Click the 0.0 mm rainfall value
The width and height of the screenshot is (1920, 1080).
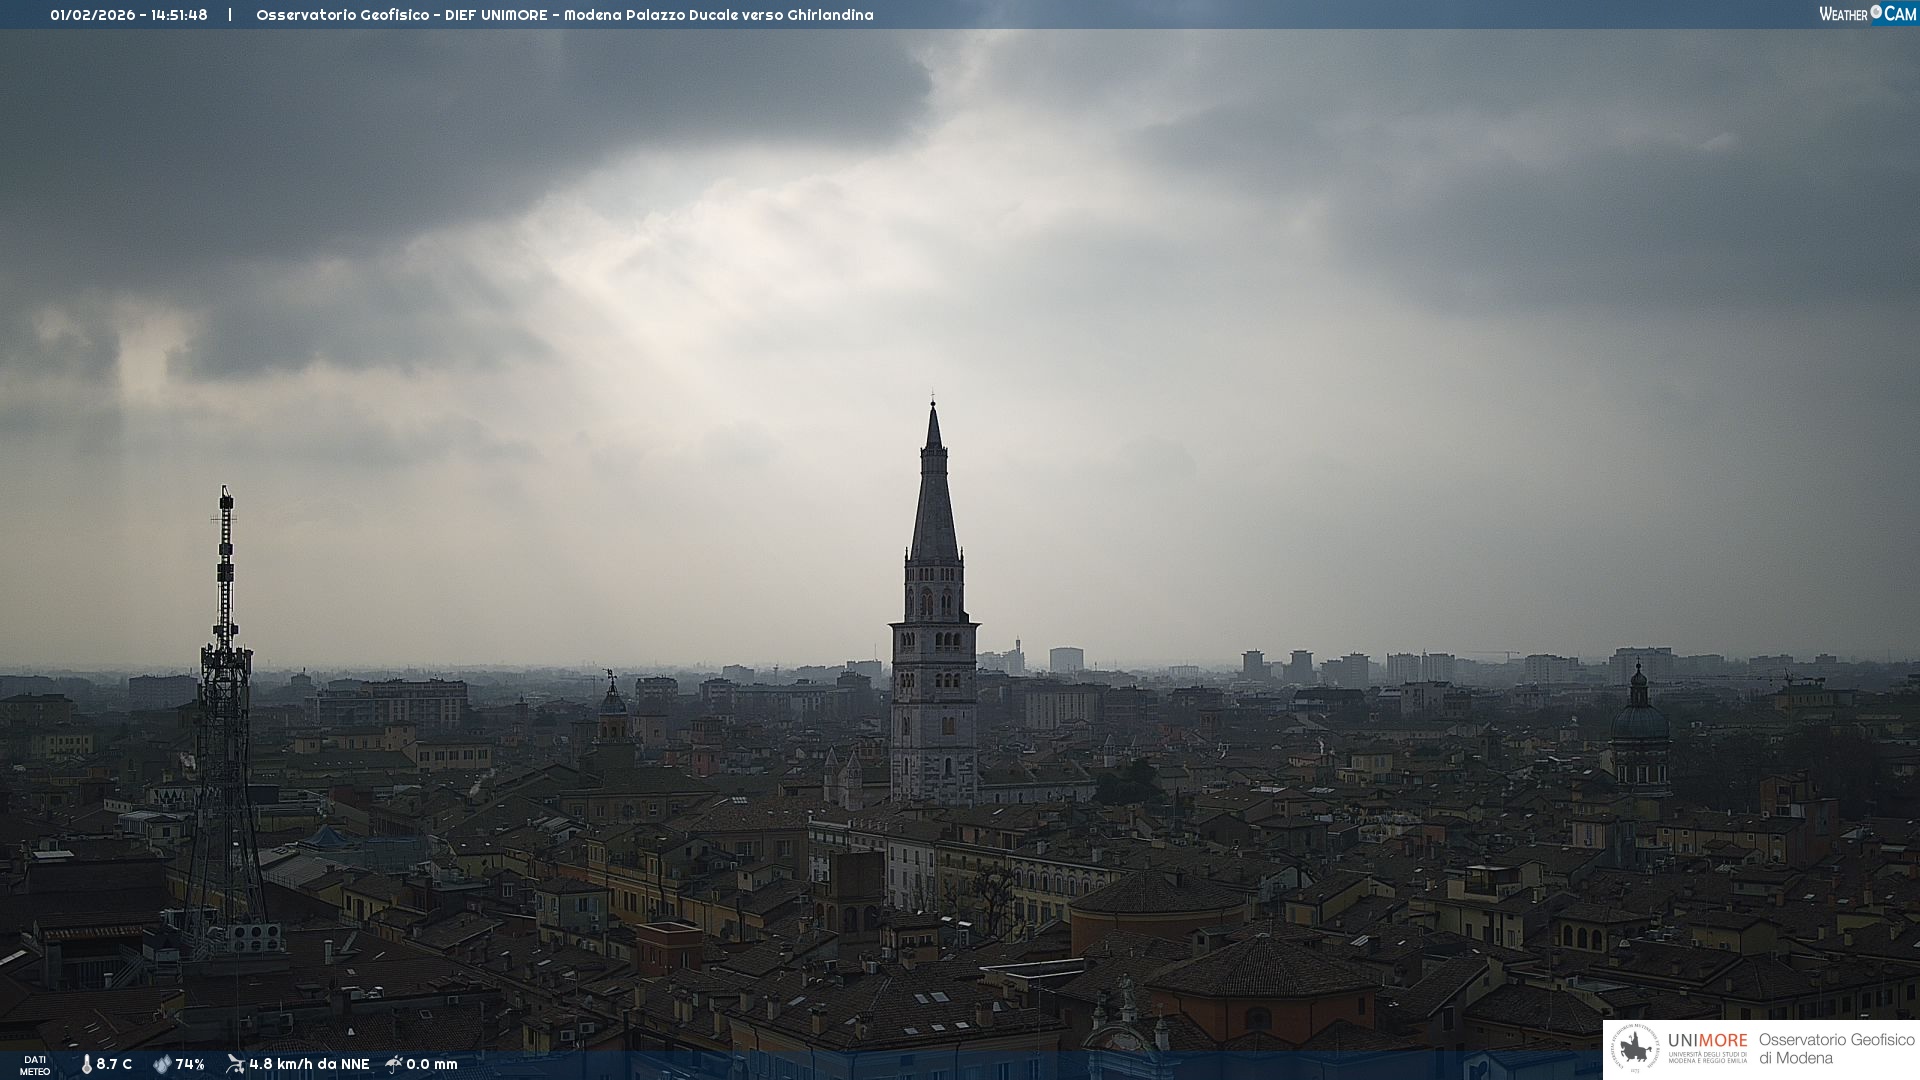(432, 1064)
